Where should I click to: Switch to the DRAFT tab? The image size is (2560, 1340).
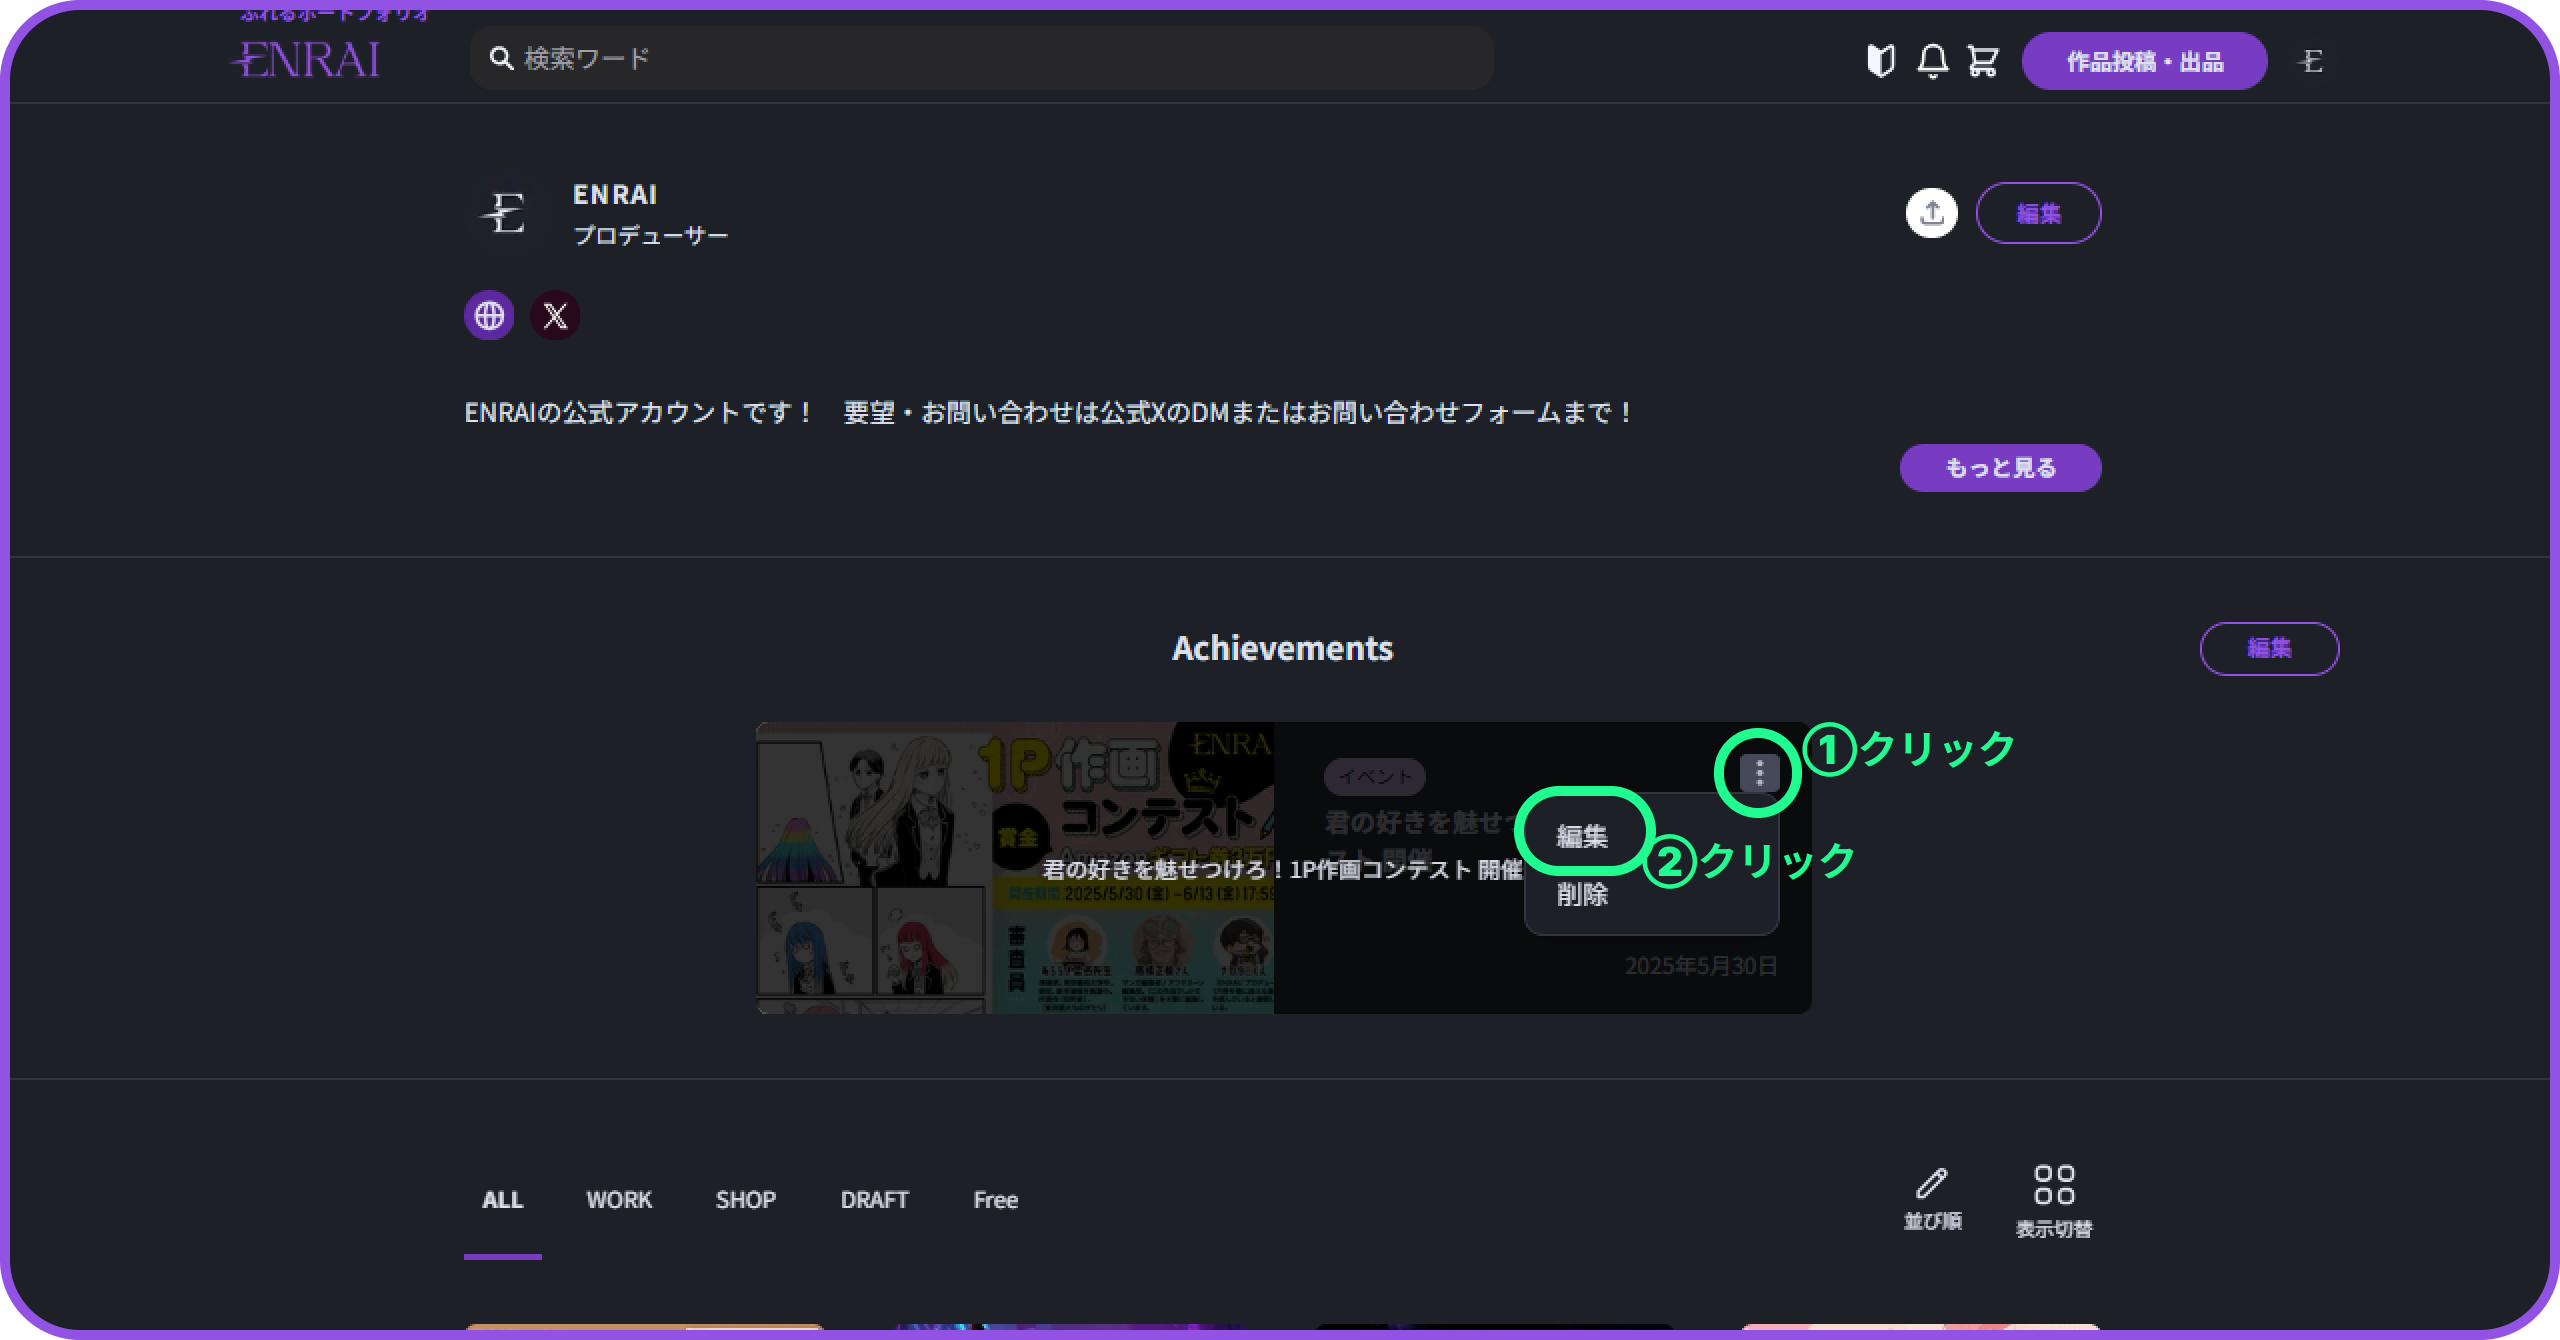click(874, 1200)
